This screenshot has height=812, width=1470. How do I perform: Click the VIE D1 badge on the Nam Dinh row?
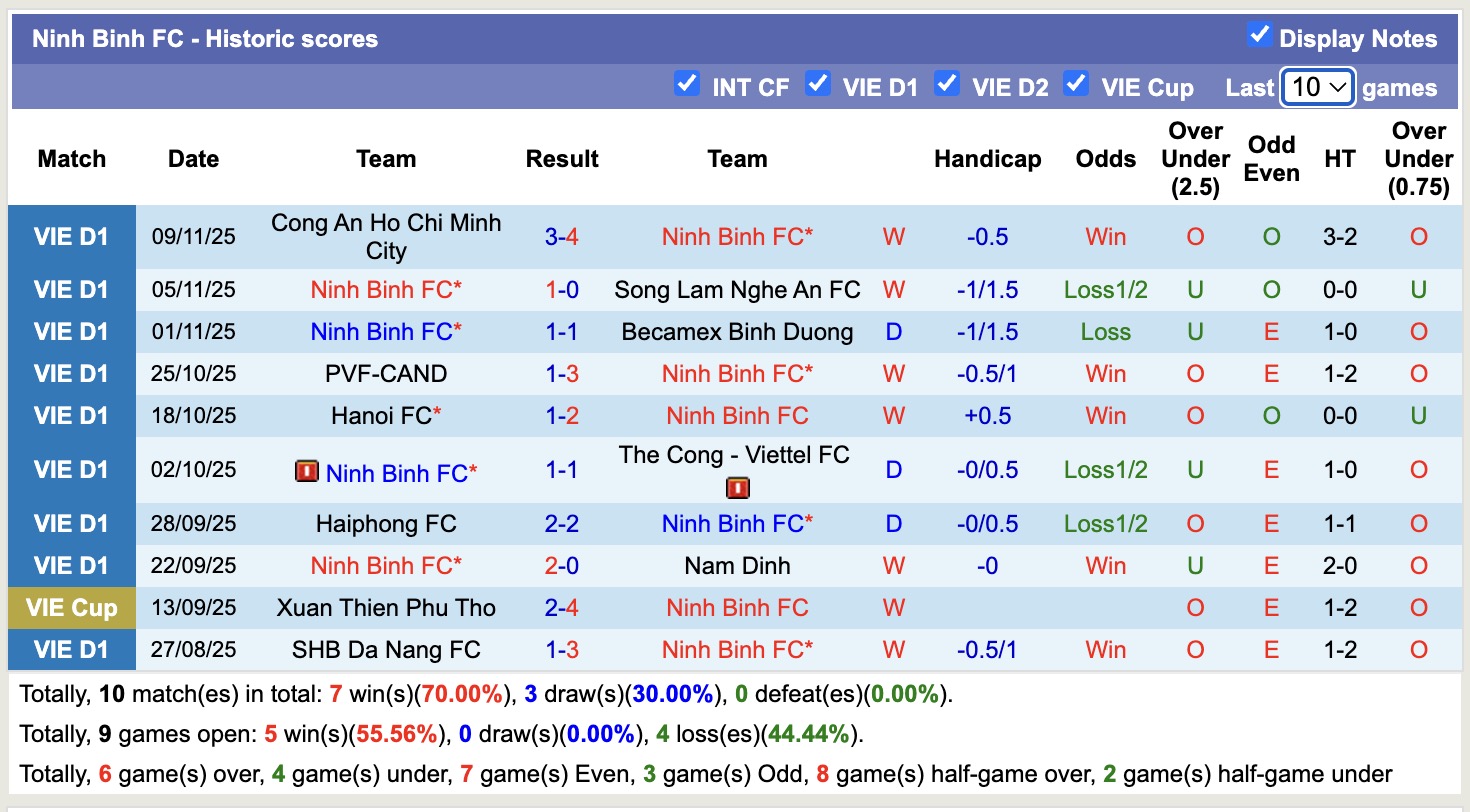tap(71, 565)
